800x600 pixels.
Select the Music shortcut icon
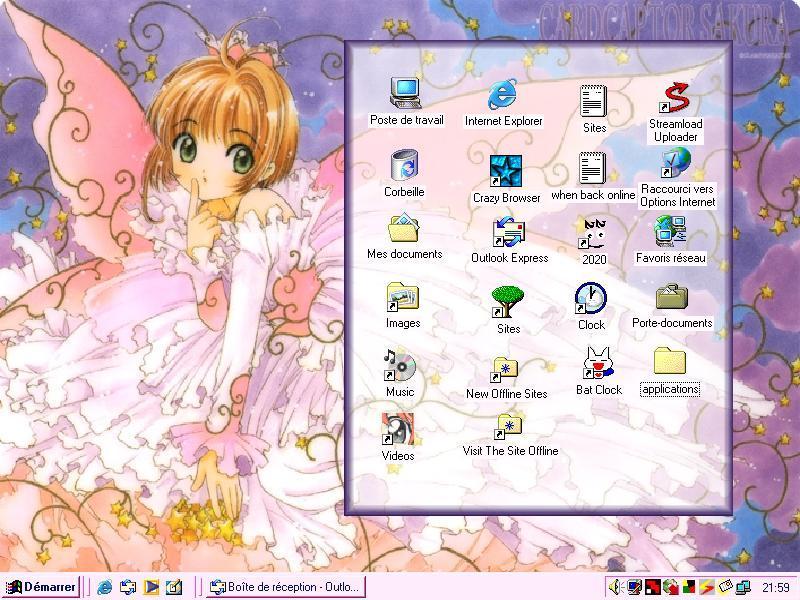click(400, 373)
